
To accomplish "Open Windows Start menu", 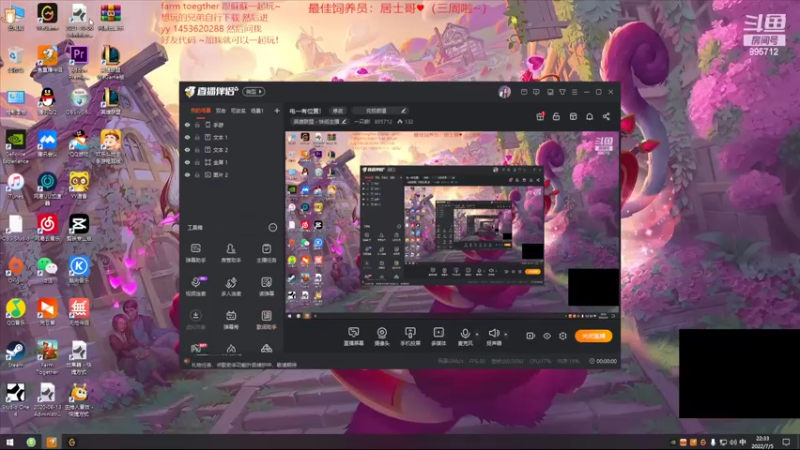I will (10, 442).
